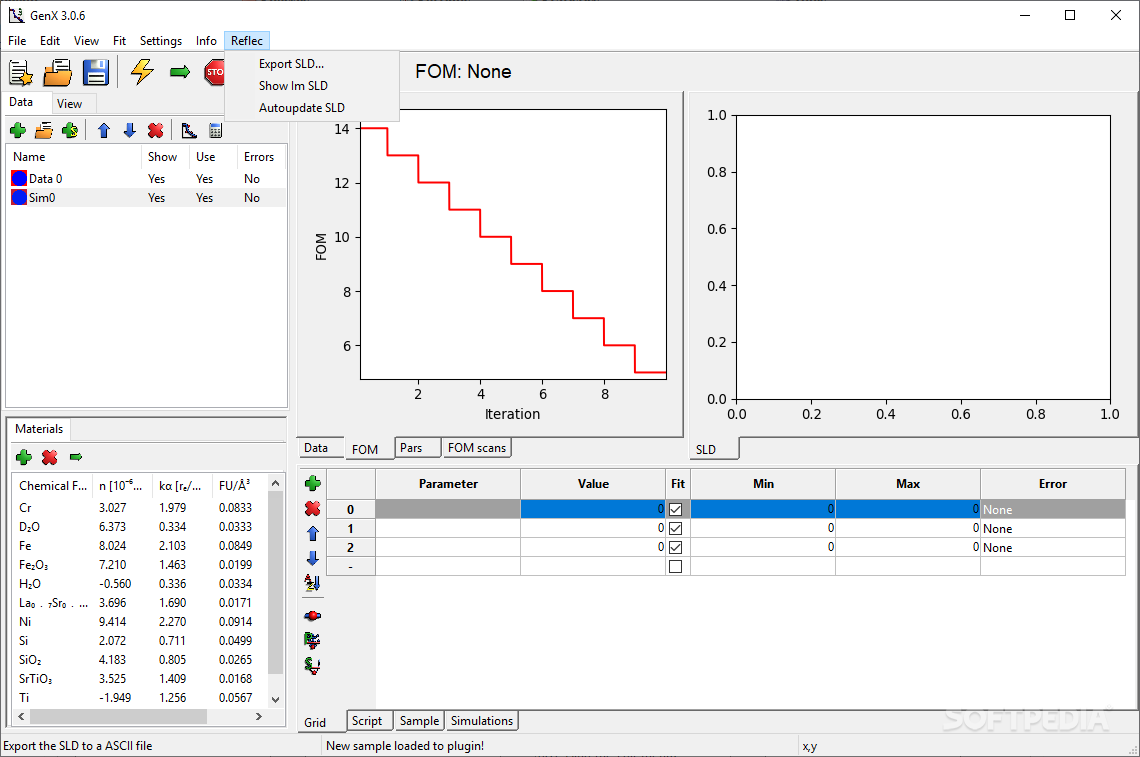The image size is (1140, 757).
Task: Open the Info menu in the menu bar
Action: pos(206,41)
